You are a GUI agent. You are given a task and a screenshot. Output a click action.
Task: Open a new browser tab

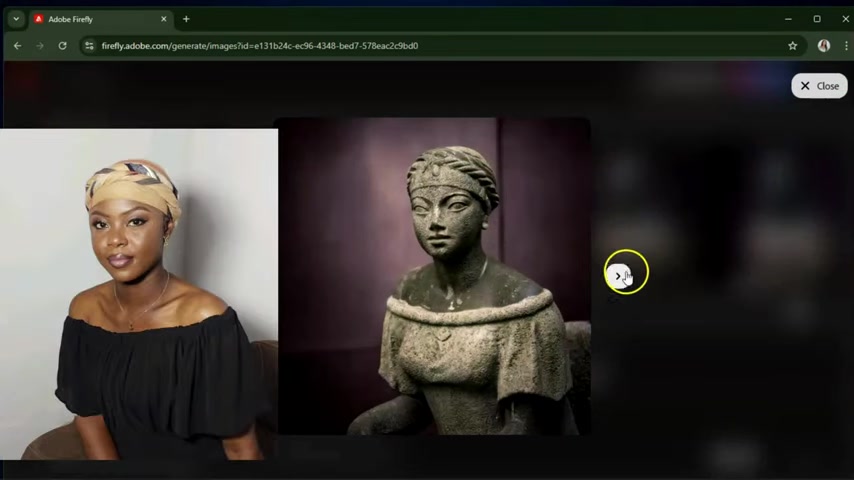pos(186,19)
